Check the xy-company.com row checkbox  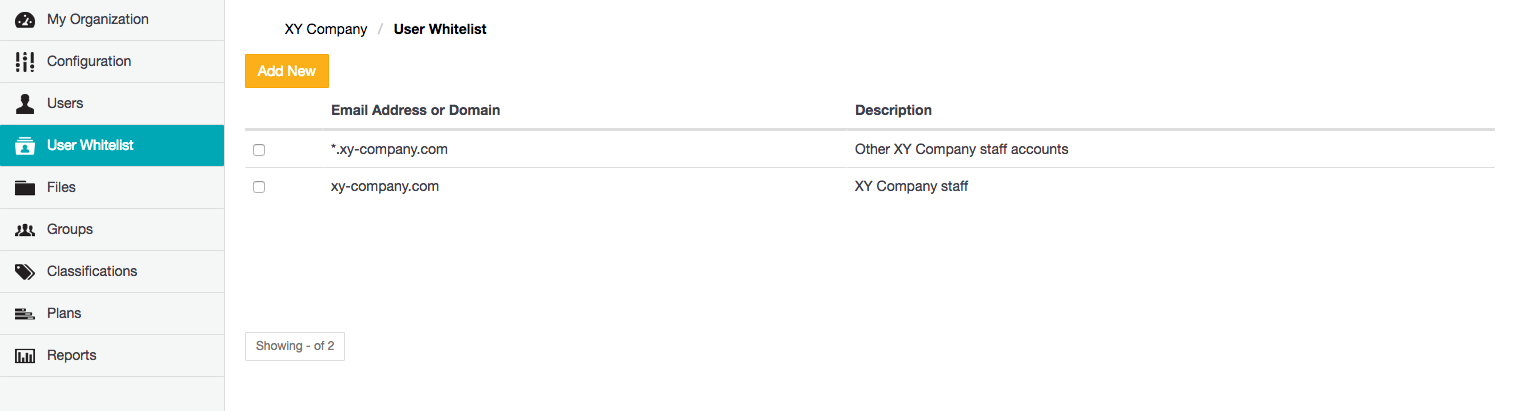pyautogui.click(x=259, y=187)
